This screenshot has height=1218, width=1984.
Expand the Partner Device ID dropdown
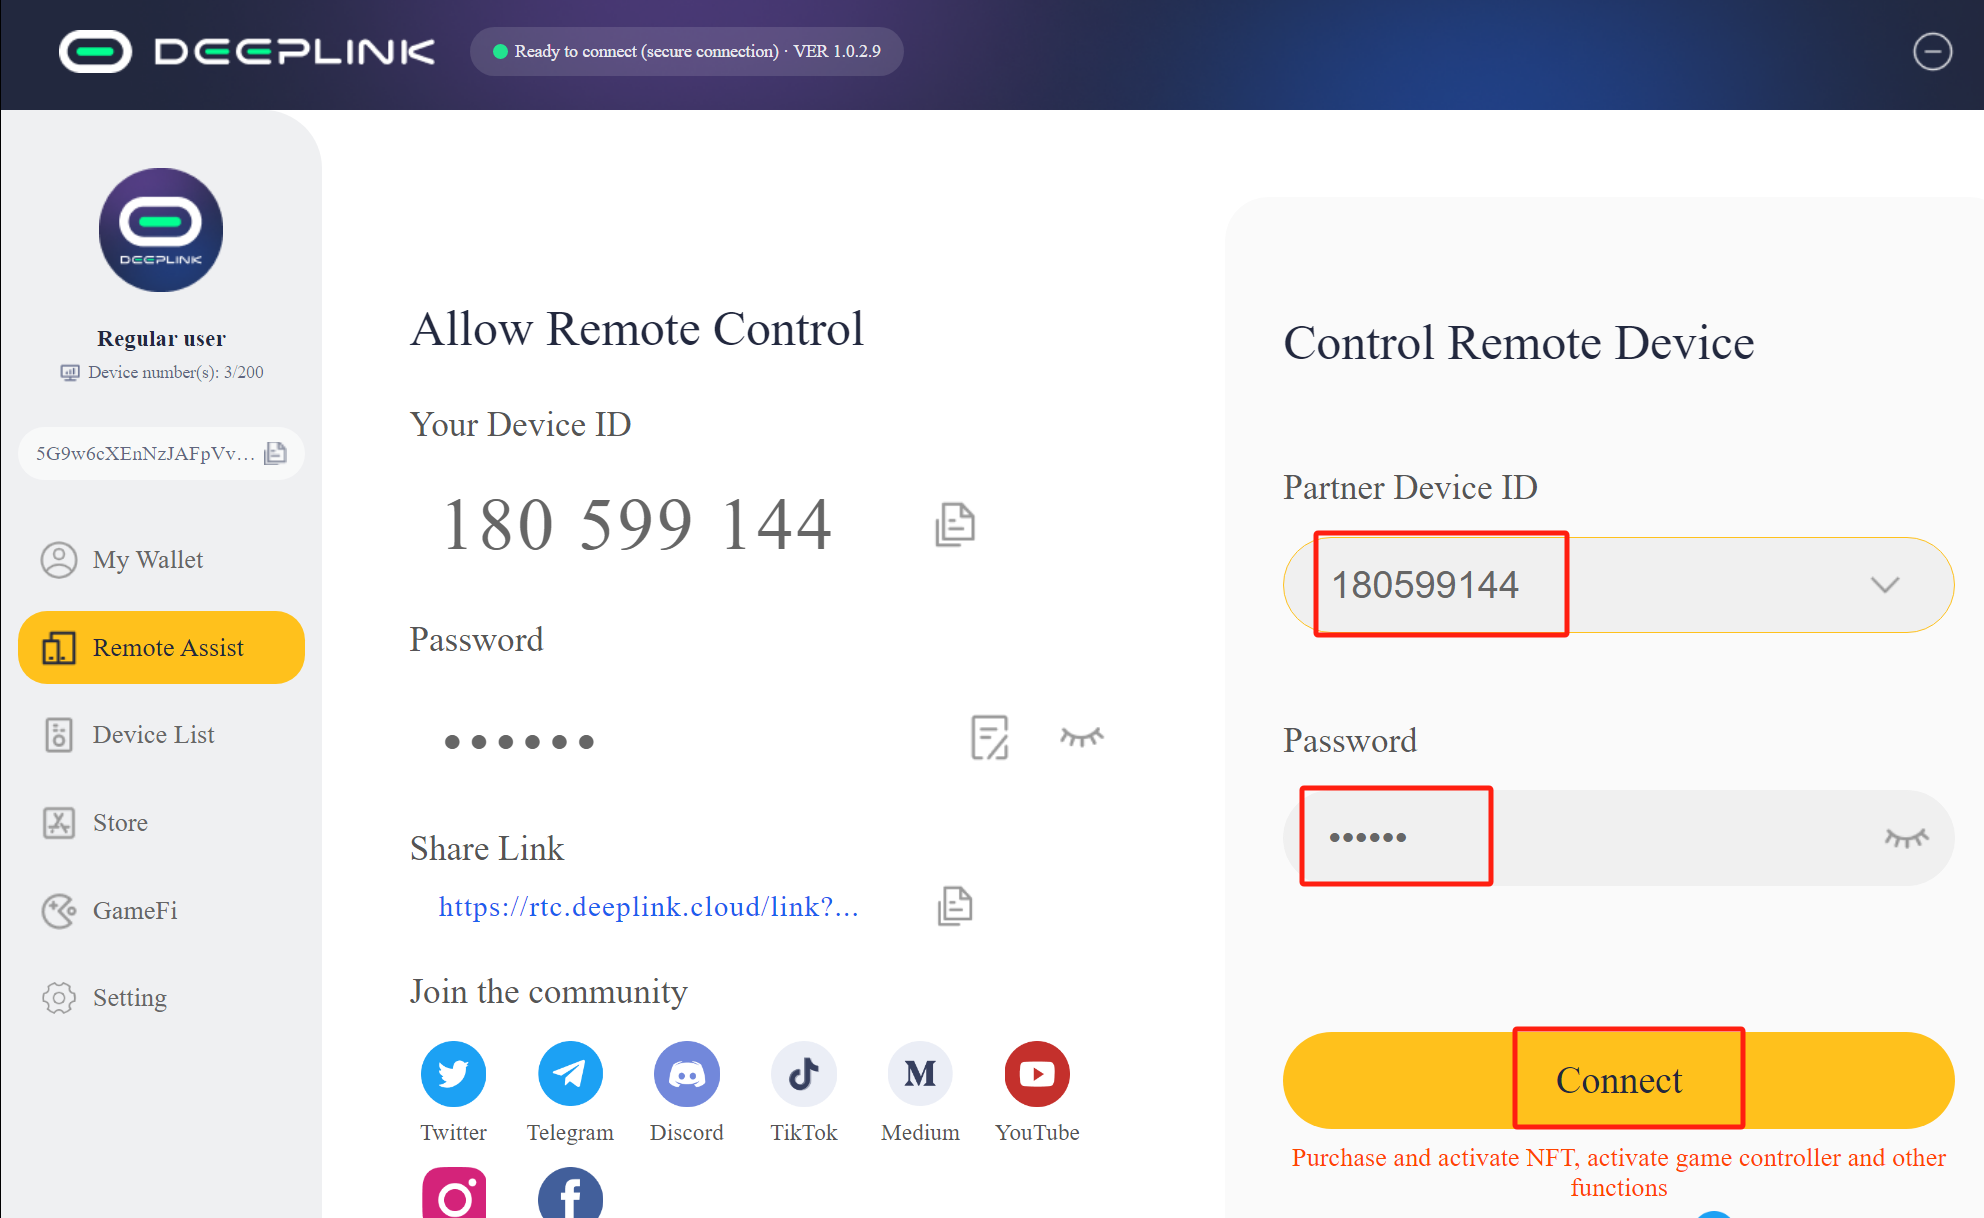pyautogui.click(x=1884, y=585)
